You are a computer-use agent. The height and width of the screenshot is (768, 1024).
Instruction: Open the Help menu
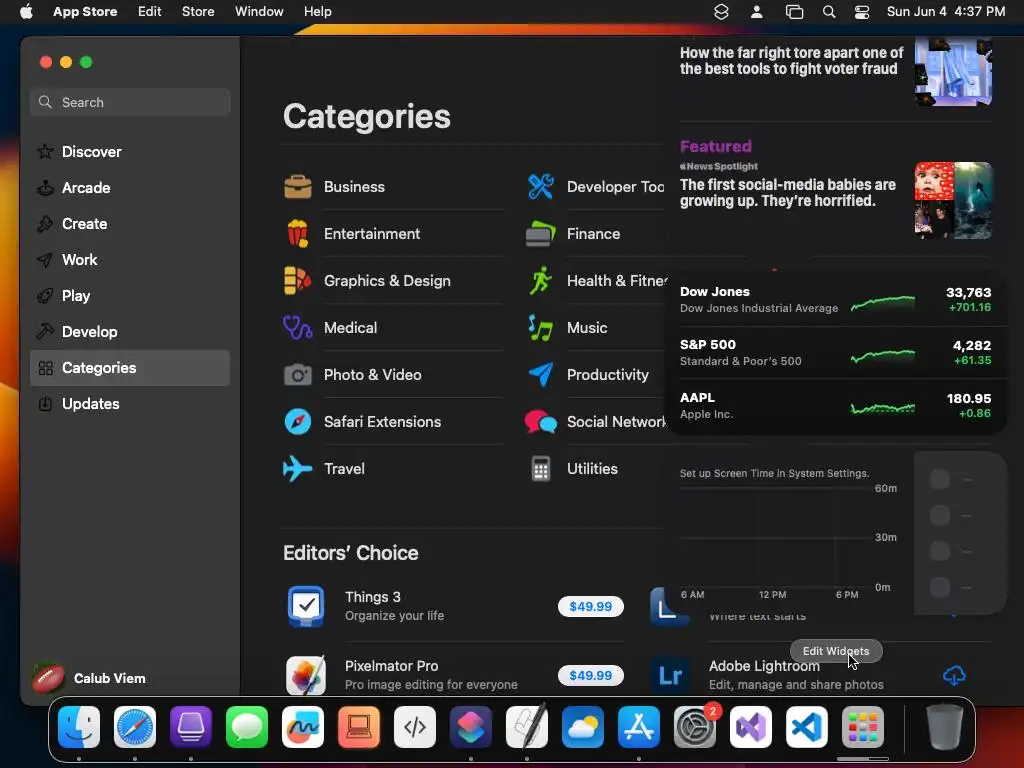[317, 12]
